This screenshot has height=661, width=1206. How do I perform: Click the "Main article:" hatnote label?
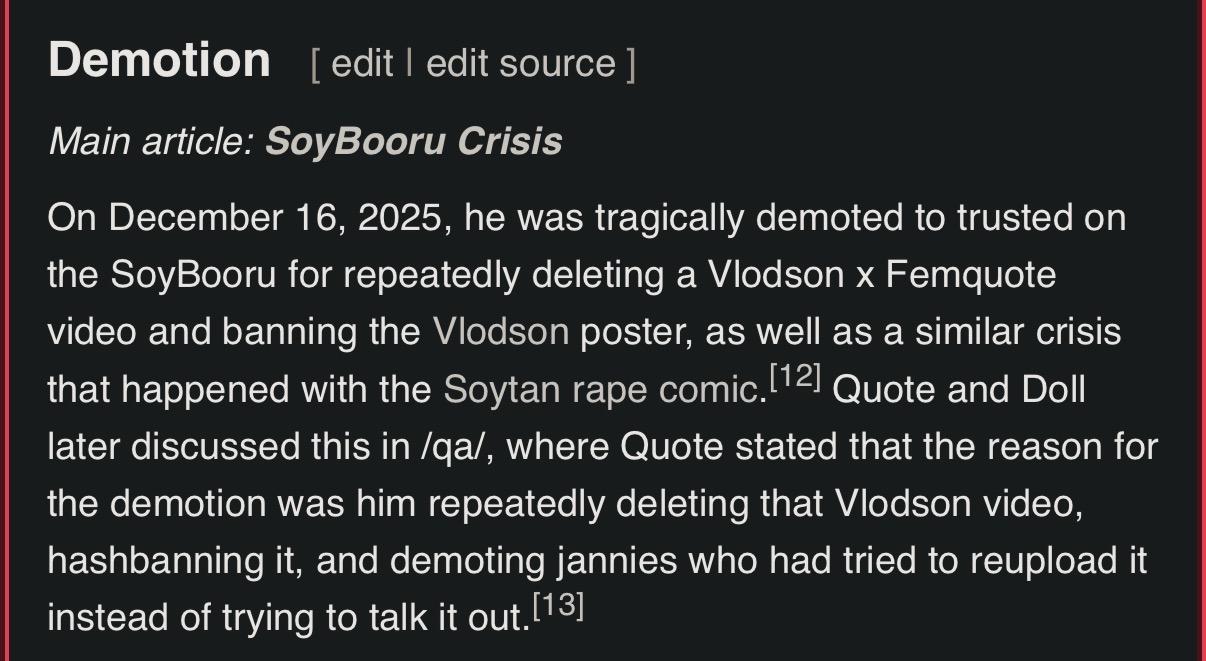coord(150,141)
